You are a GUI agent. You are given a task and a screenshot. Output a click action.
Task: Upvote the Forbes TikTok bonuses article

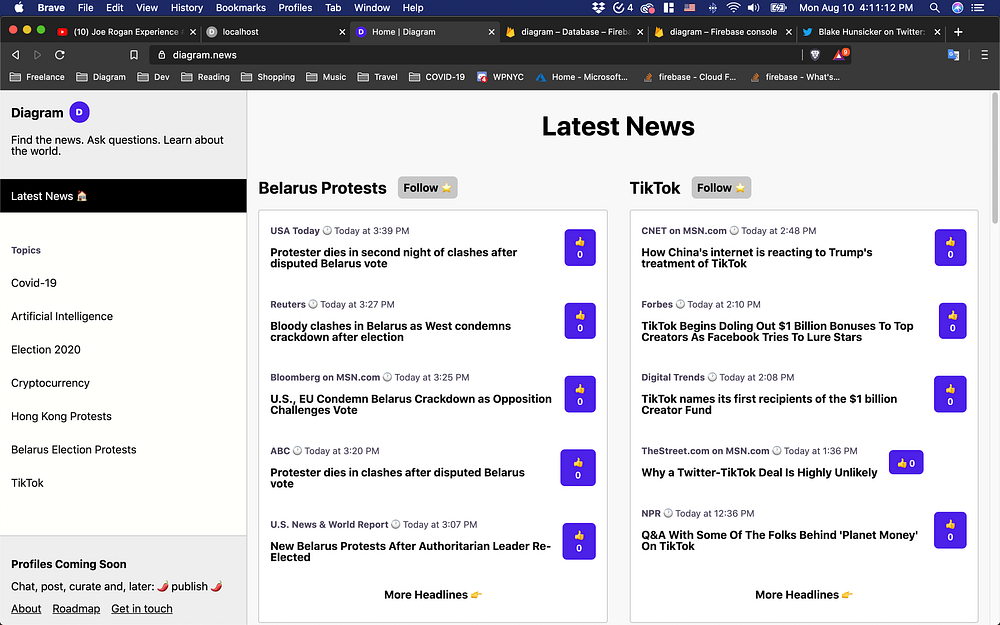[952, 321]
